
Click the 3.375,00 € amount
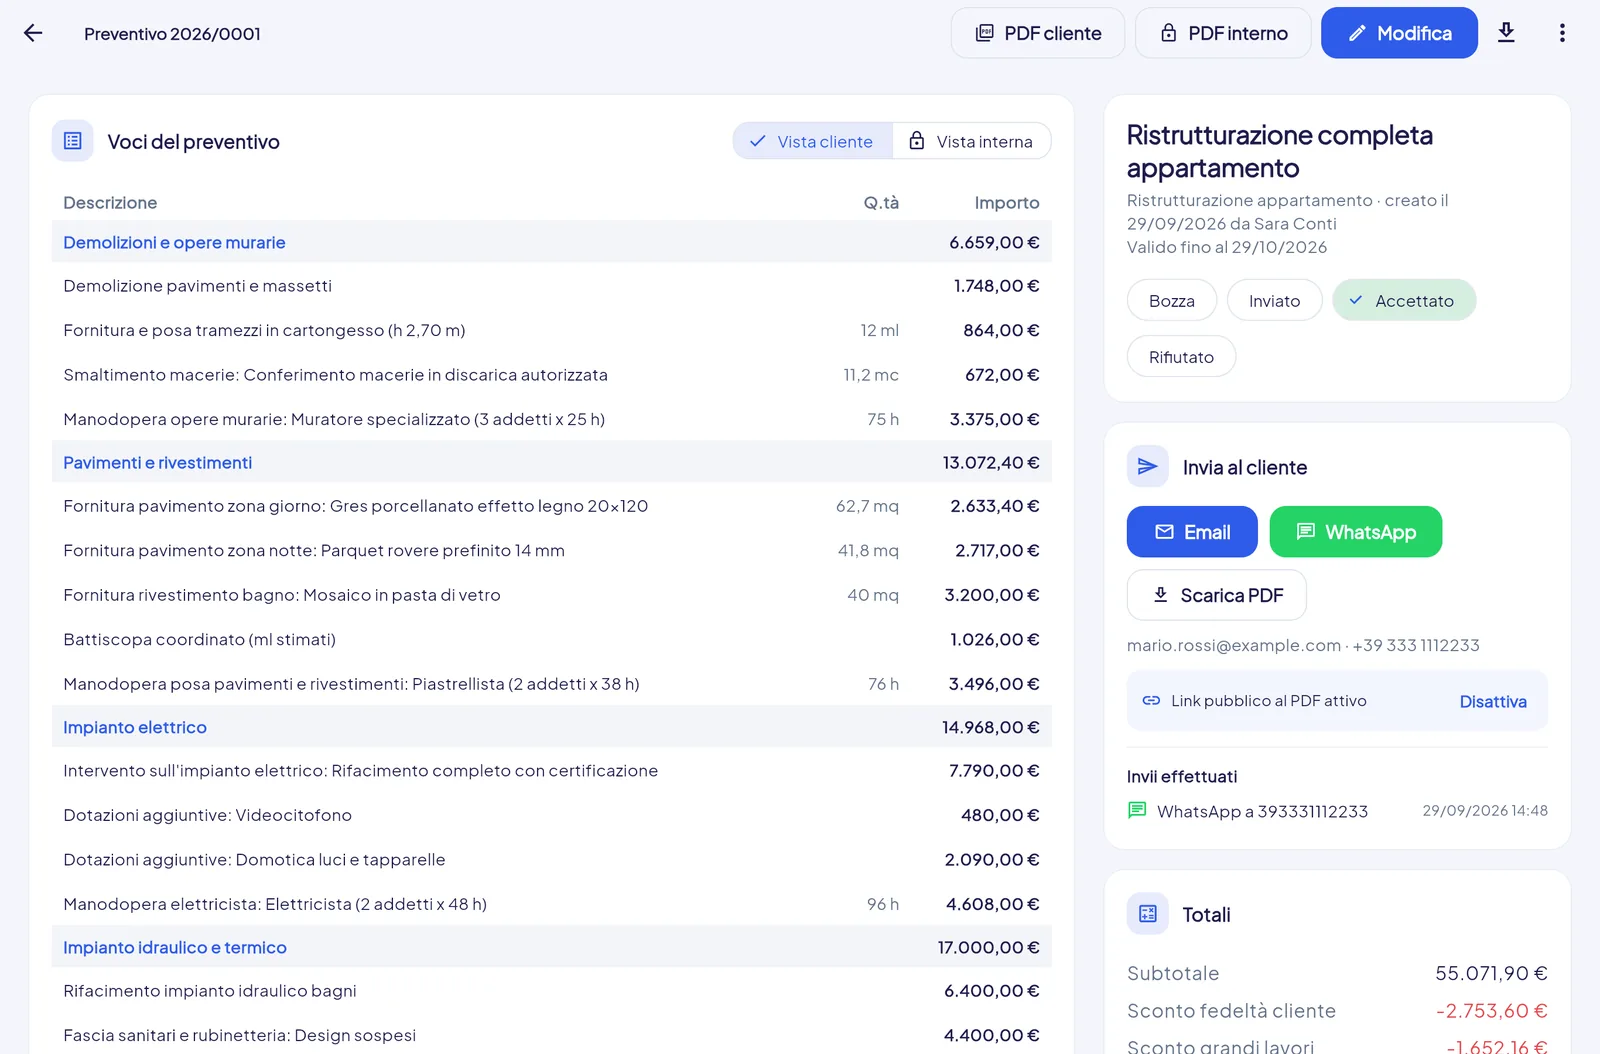(994, 419)
